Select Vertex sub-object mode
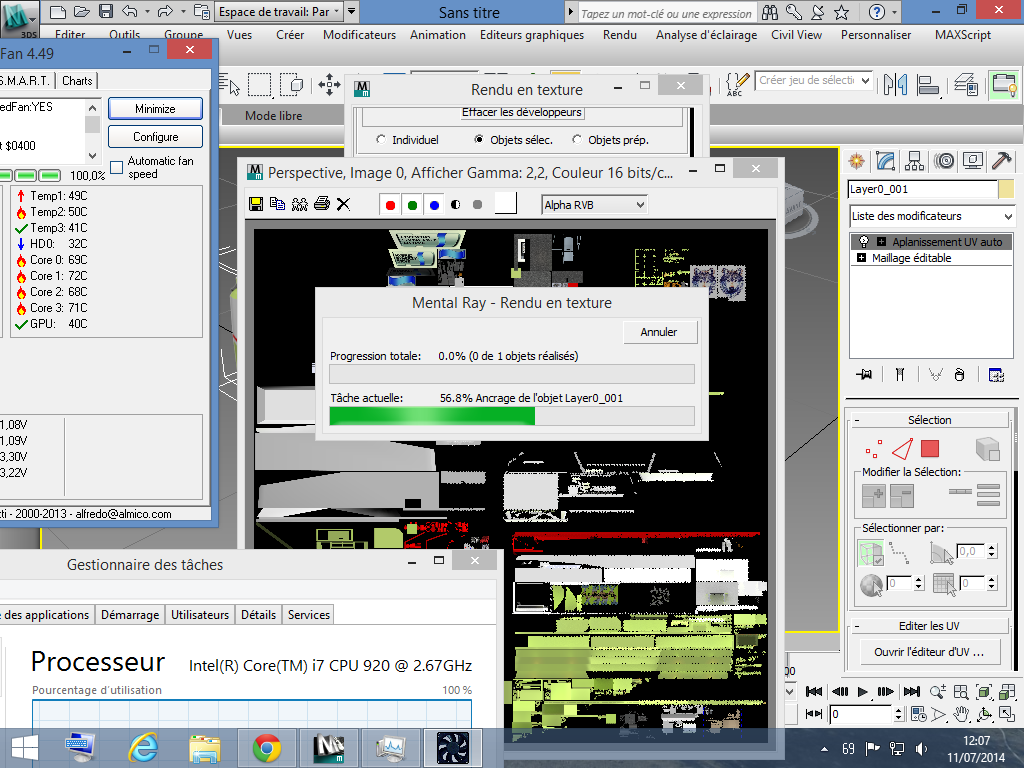The height and width of the screenshot is (768, 1024). coord(873,449)
